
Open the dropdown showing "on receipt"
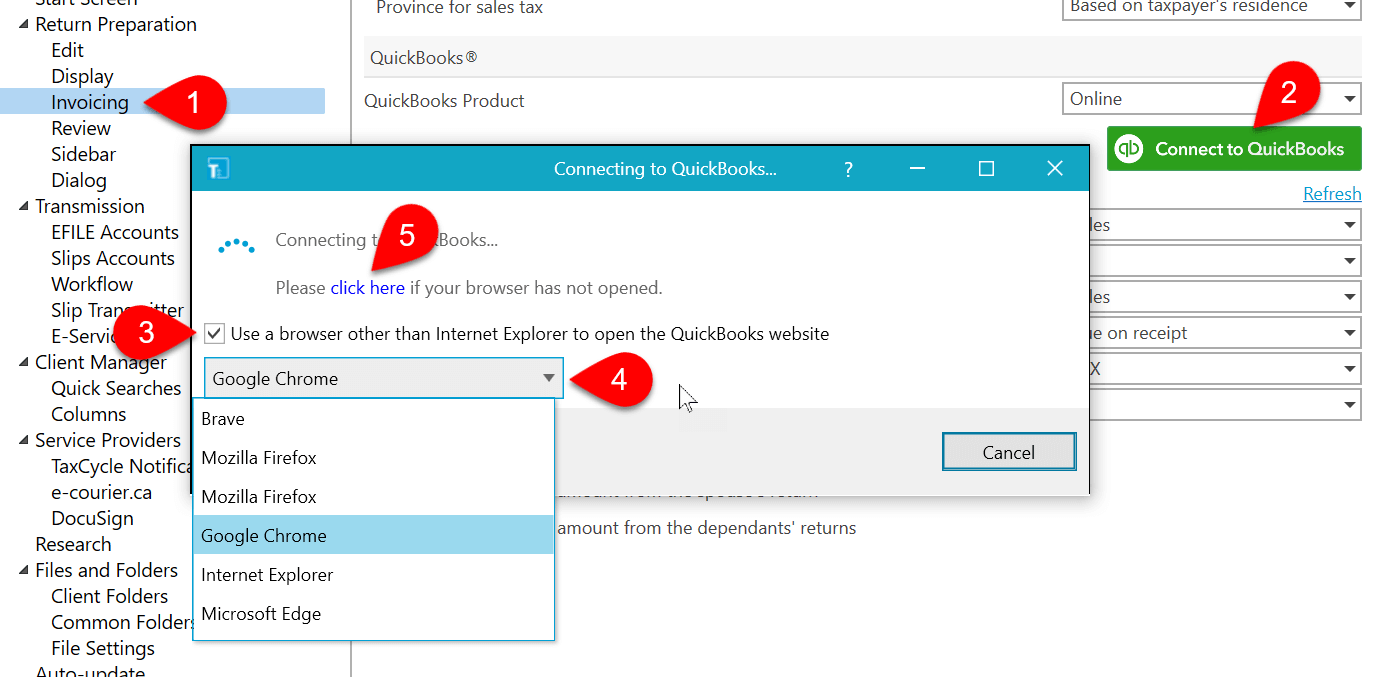click(1225, 333)
